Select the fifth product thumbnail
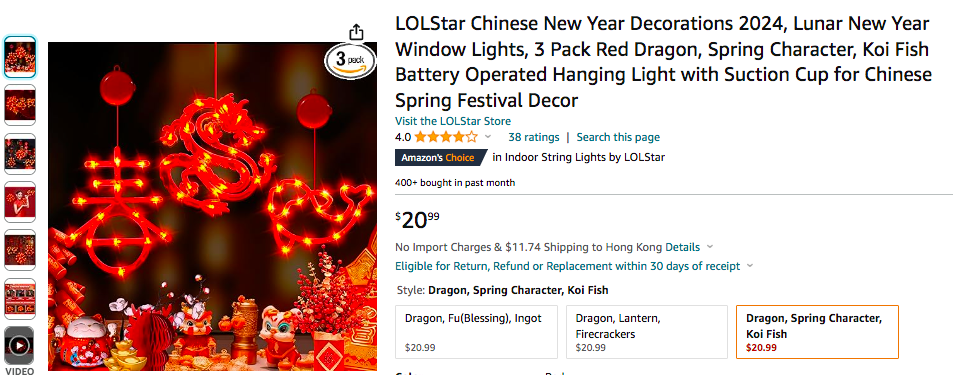This screenshot has height=375, width=953. [20, 250]
